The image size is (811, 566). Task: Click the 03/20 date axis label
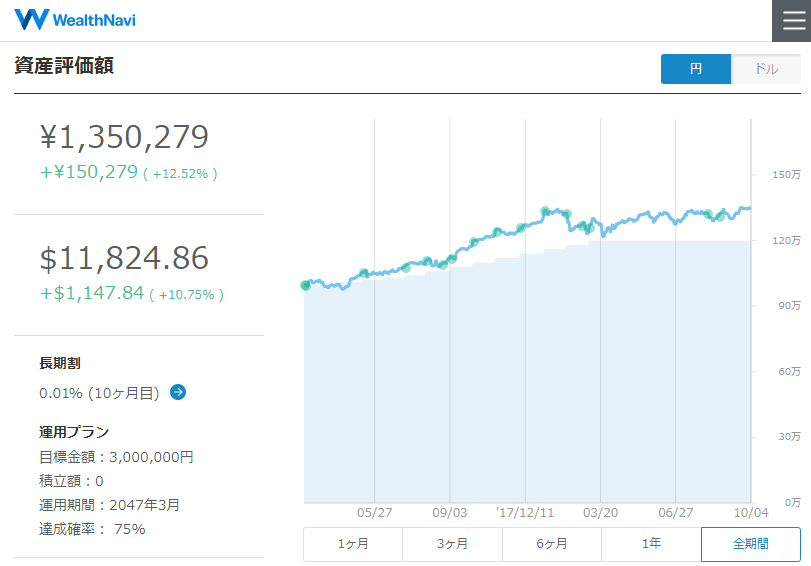coord(600,513)
